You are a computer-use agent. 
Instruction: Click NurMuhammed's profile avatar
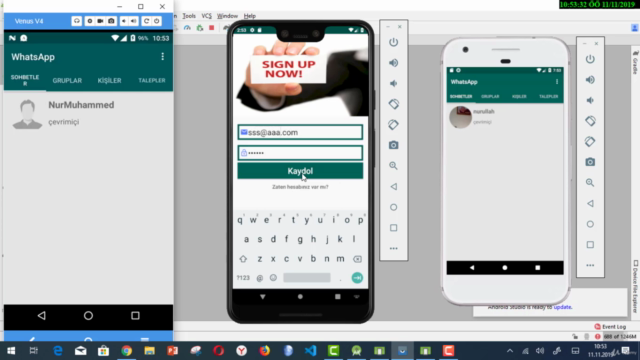click(x=27, y=114)
